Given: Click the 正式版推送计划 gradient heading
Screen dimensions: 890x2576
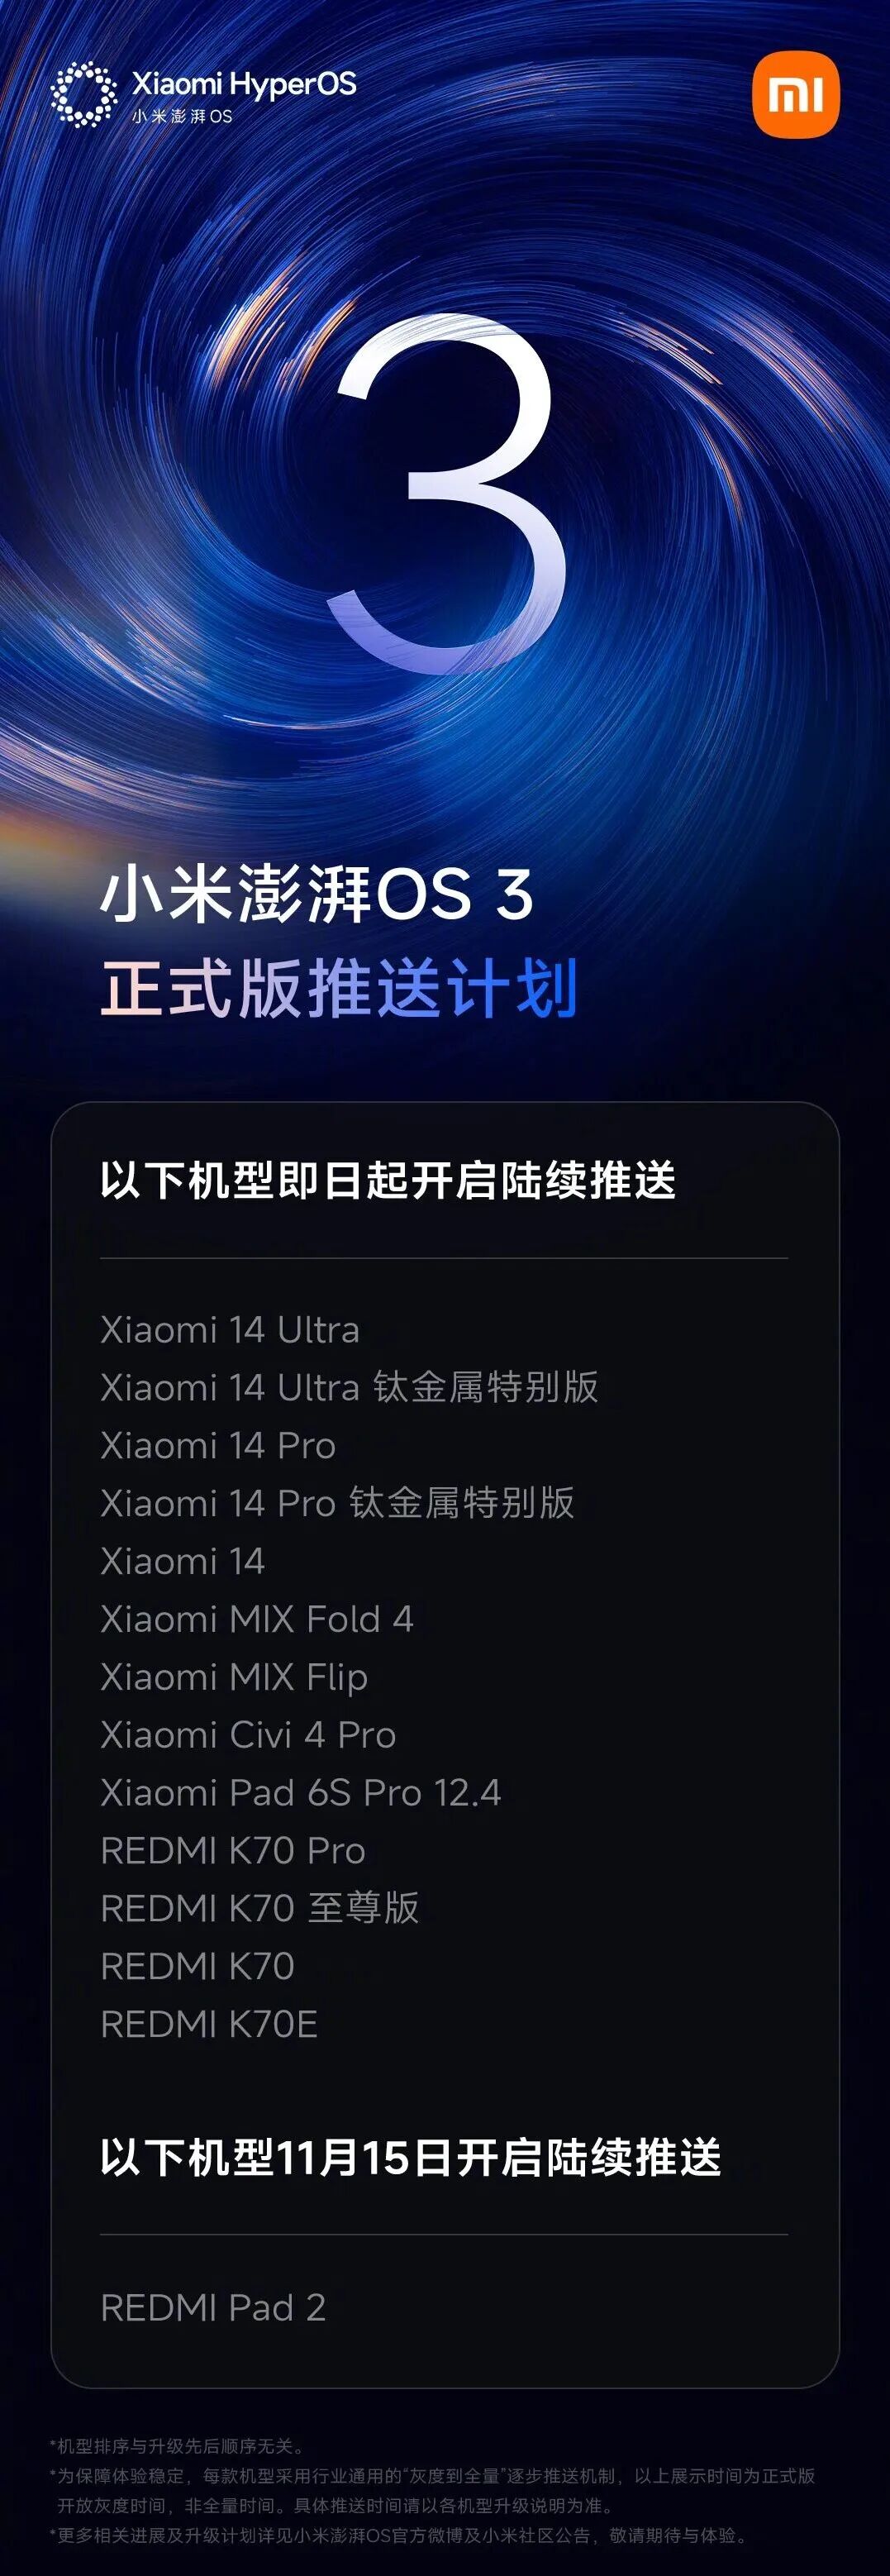Looking at the screenshot, I should click(339, 989).
